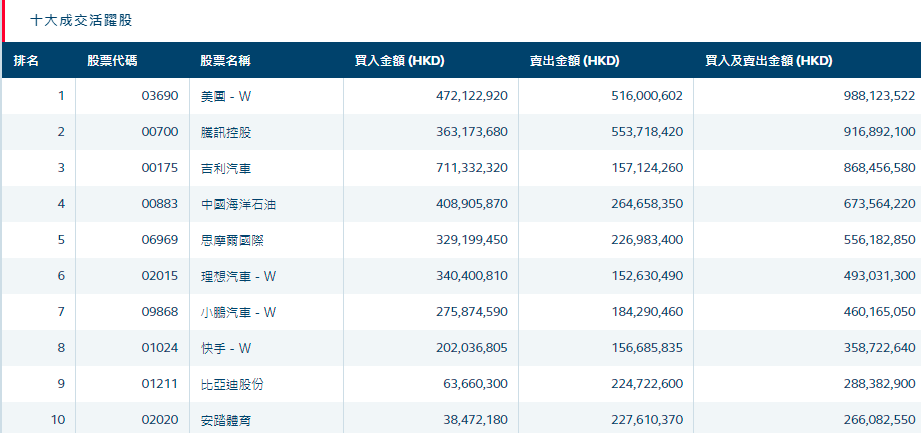Screen dimensions: 921x433
Task: Select stock code 02020
Action: (160, 420)
